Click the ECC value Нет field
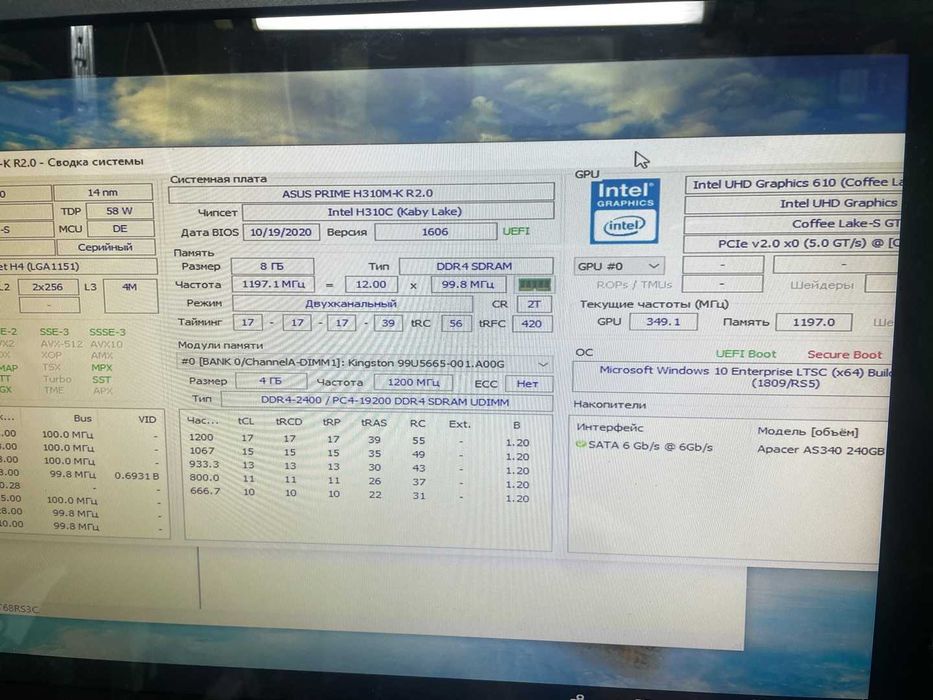 (528, 383)
